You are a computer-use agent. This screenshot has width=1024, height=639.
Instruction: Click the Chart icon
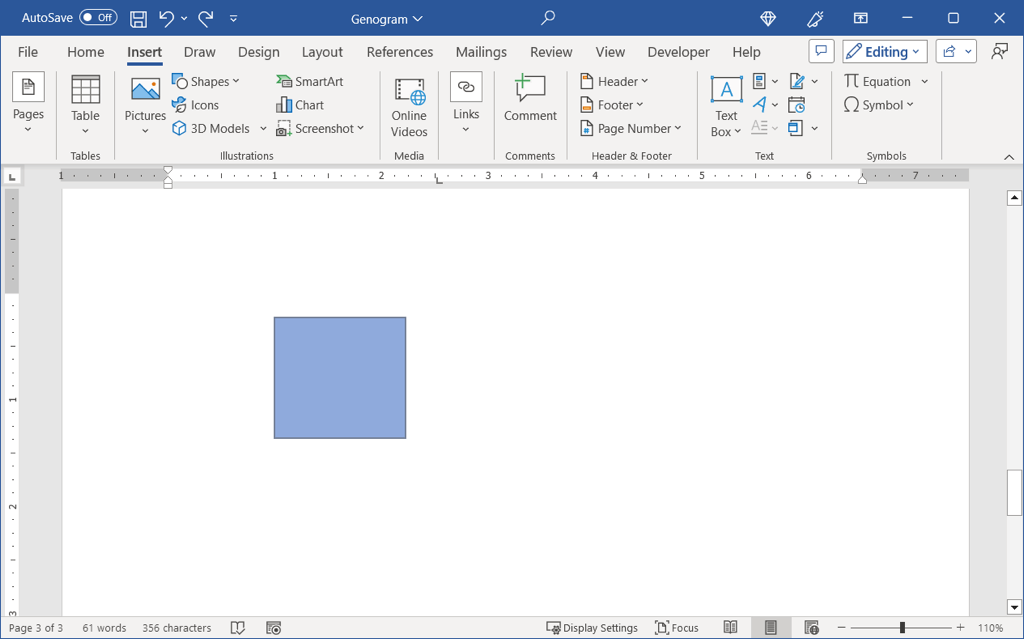tap(300, 105)
